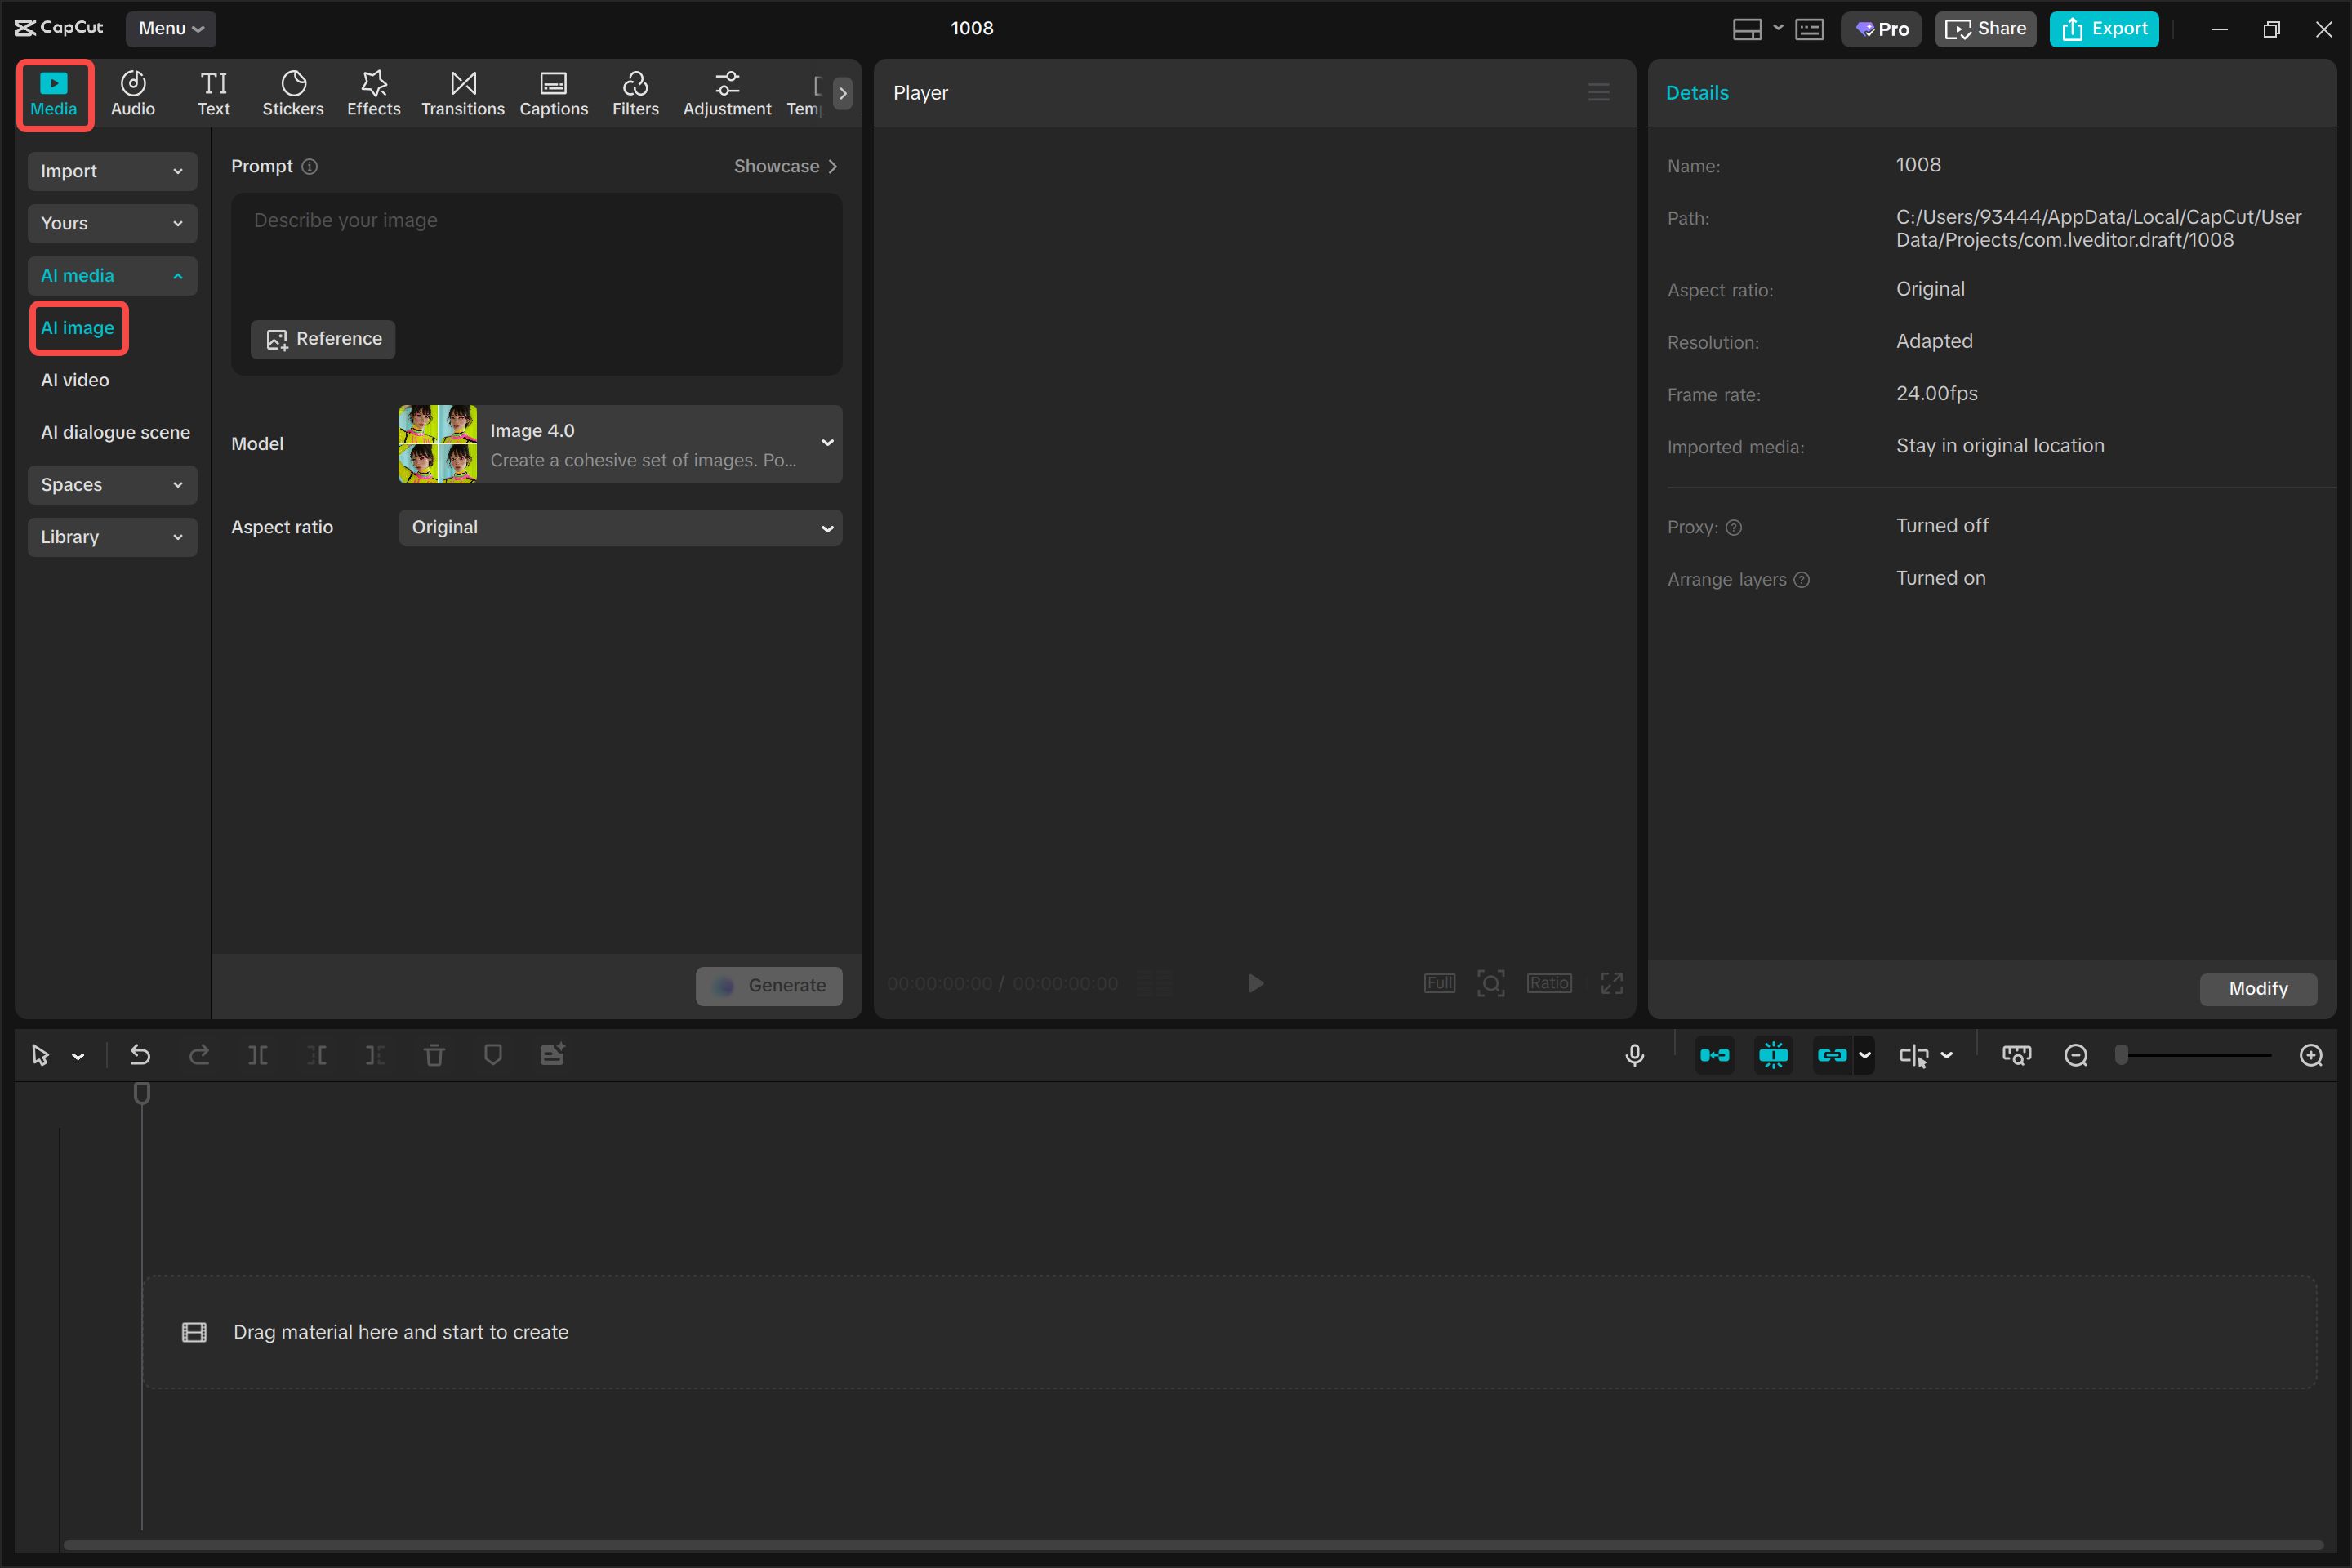Click the Generate button
Image resolution: width=2352 pixels, height=1568 pixels.
pyautogui.click(x=769, y=985)
